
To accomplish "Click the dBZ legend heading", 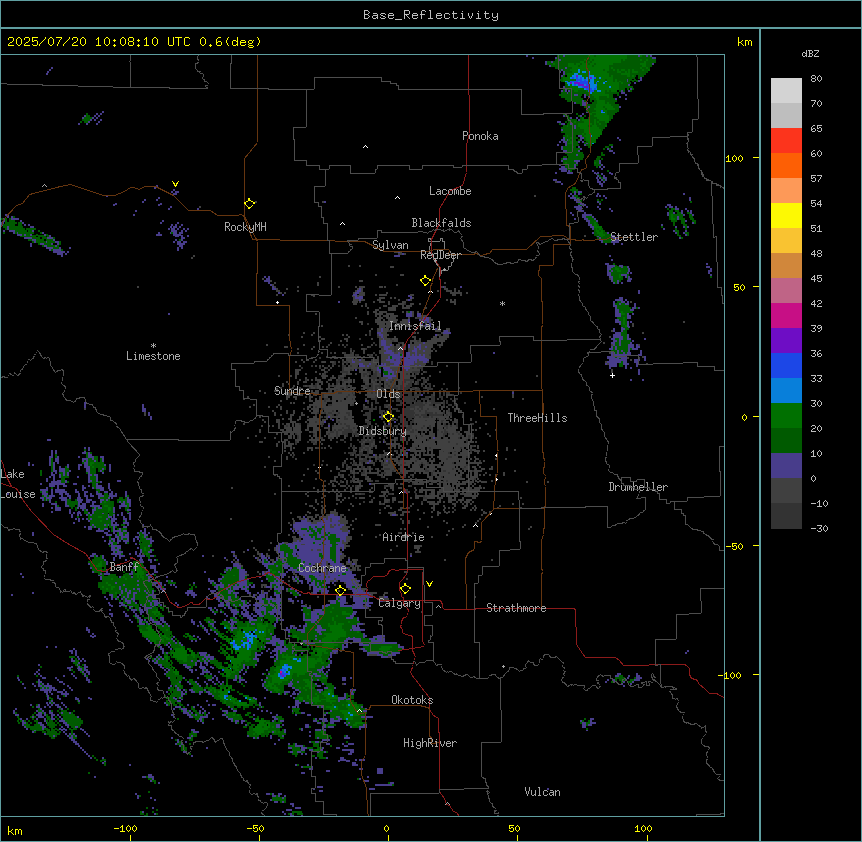I will (810, 54).
